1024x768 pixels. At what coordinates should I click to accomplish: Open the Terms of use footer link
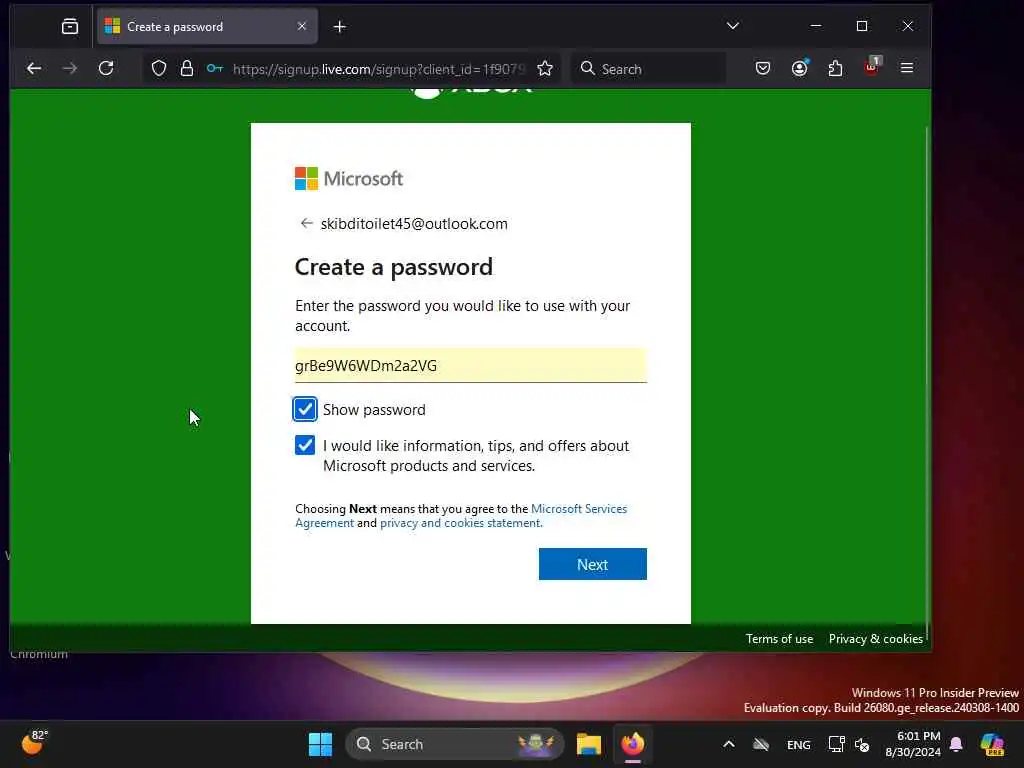[x=779, y=639]
